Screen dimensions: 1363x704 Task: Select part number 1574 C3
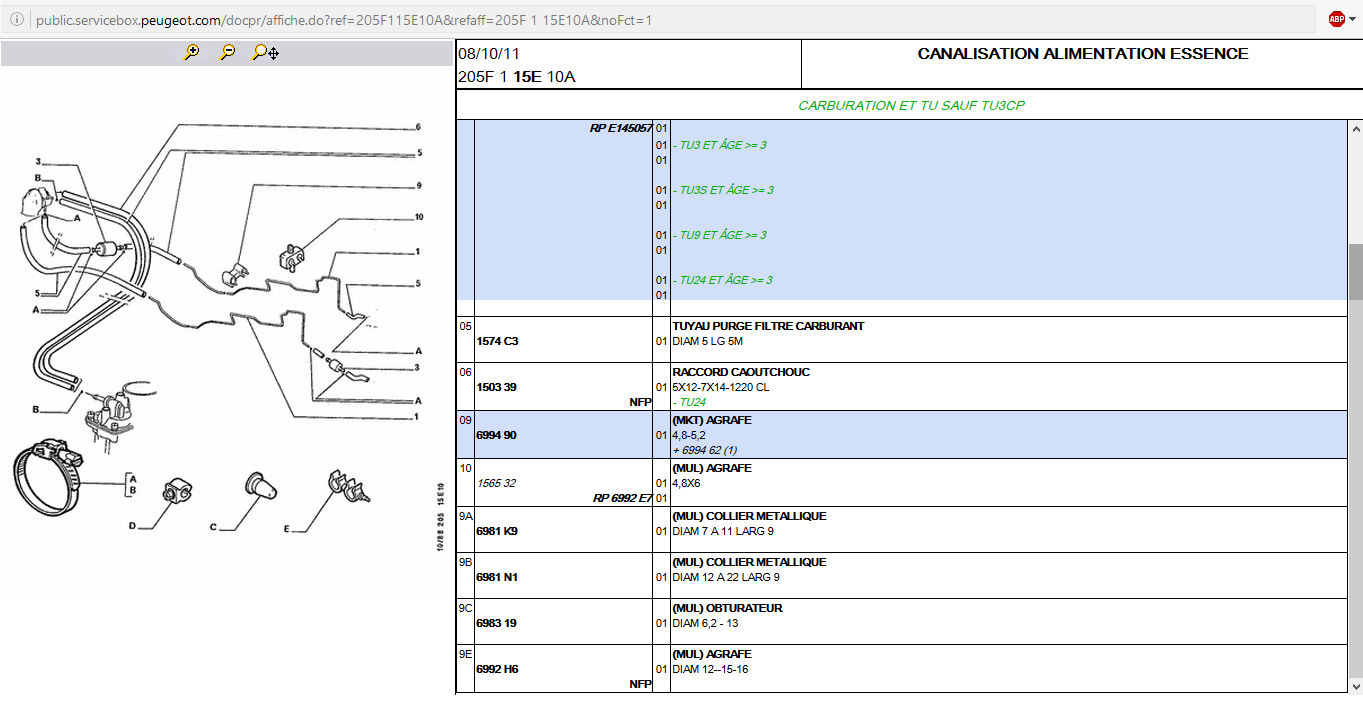point(497,341)
